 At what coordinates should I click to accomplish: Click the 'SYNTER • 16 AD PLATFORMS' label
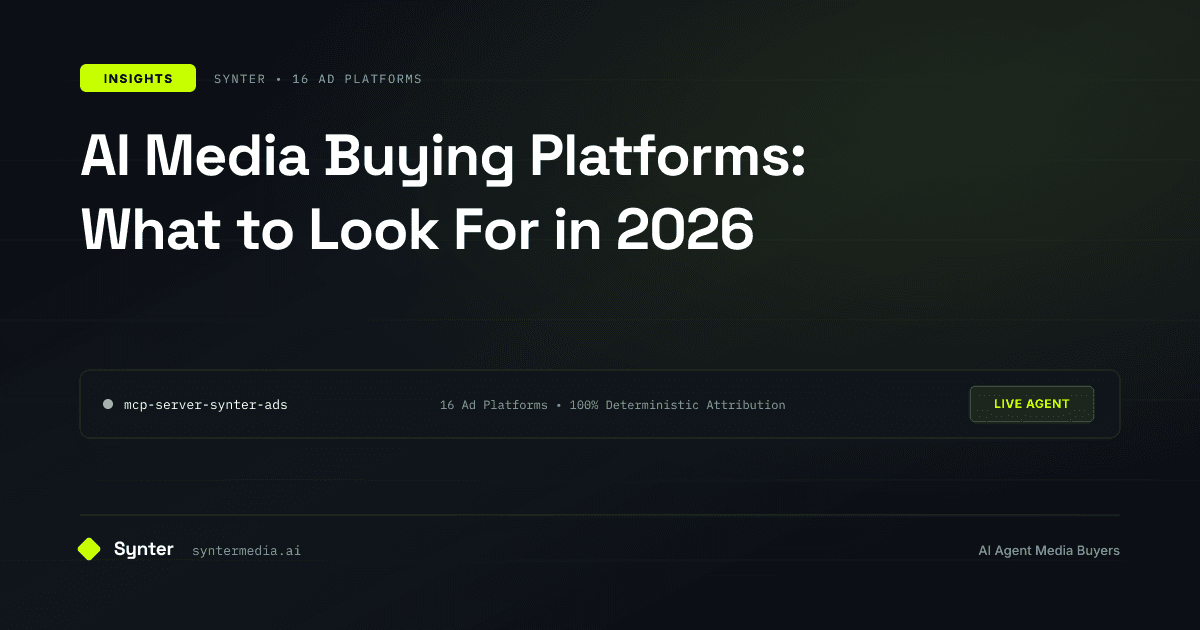click(x=318, y=78)
